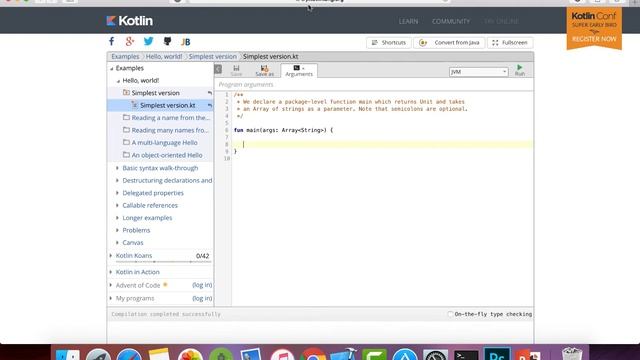Share via the Google Plus icon
This screenshot has height=360, width=640.
pos(130,41)
